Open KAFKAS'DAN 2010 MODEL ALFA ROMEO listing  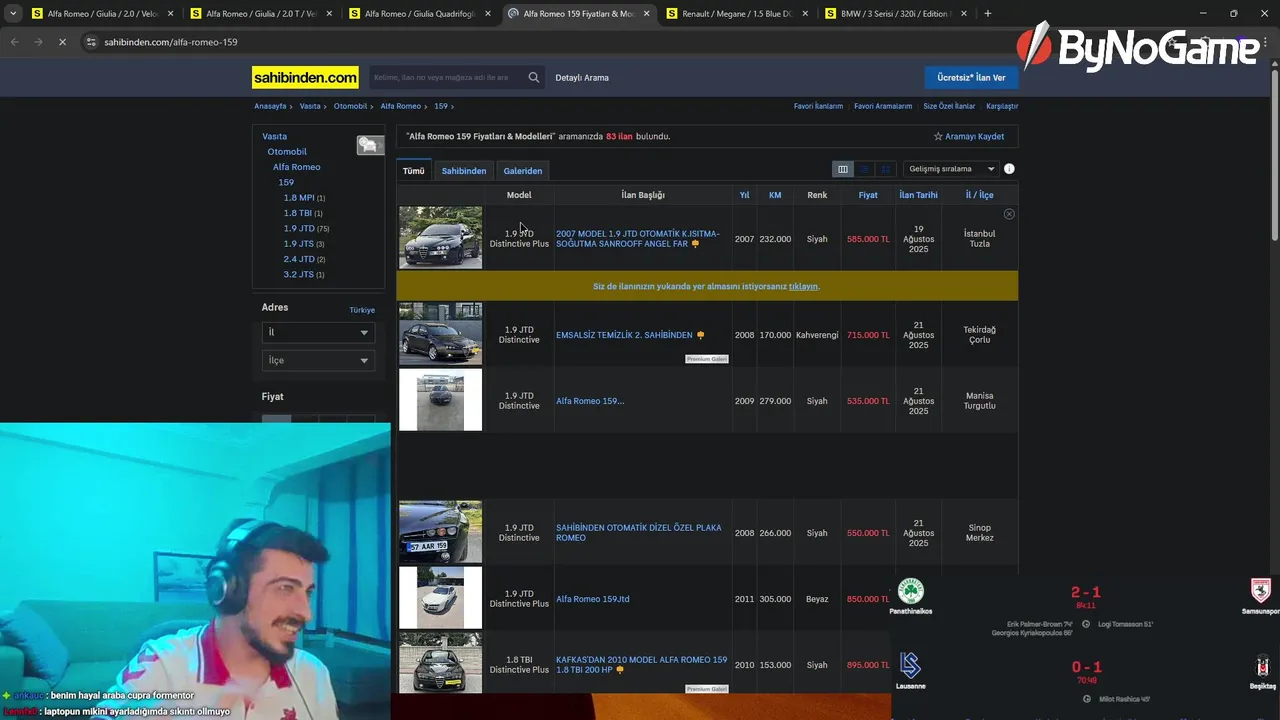click(642, 665)
